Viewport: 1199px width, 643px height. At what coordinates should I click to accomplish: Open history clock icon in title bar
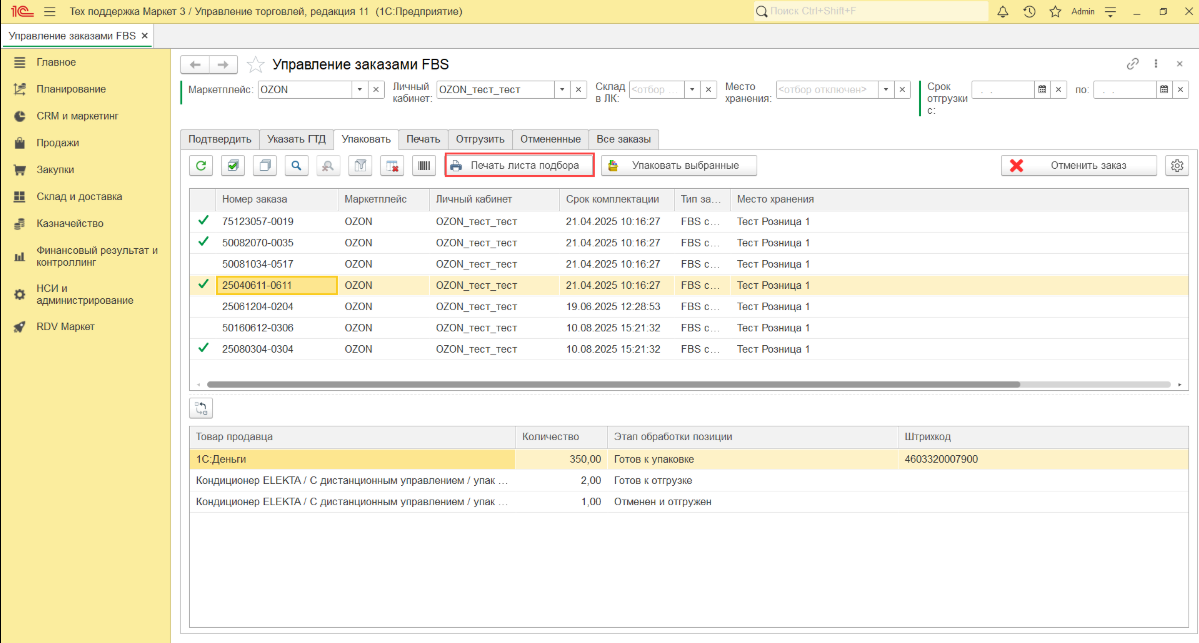tap(1029, 12)
